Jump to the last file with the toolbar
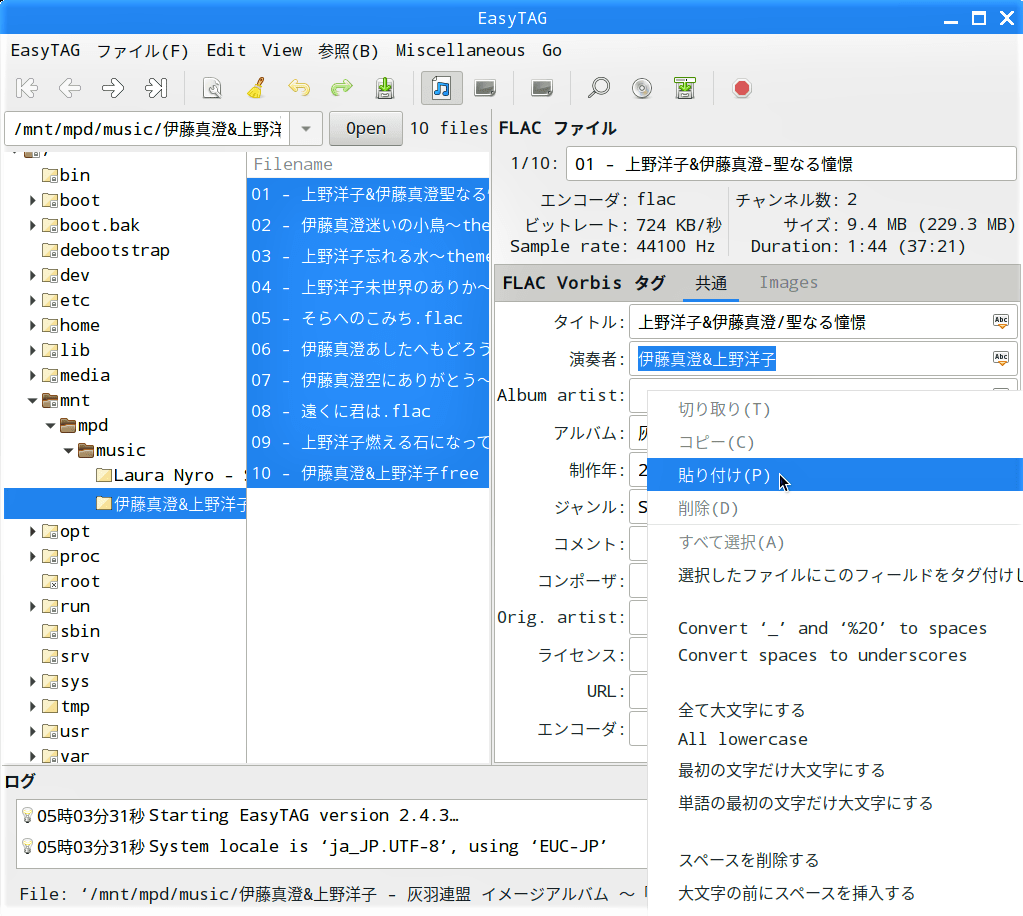This screenshot has width=1023, height=916. 156,88
